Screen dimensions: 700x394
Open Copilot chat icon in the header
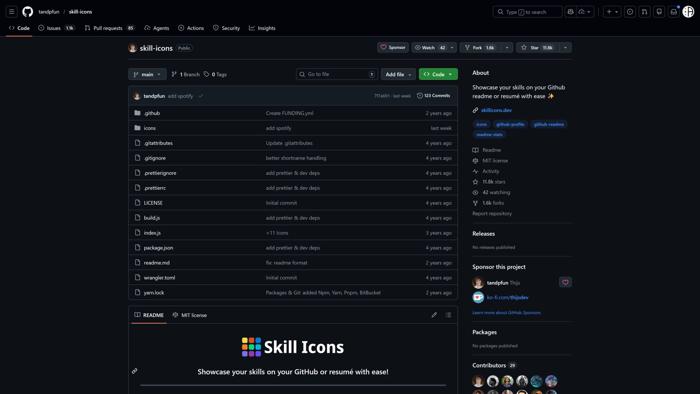coord(570,12)
